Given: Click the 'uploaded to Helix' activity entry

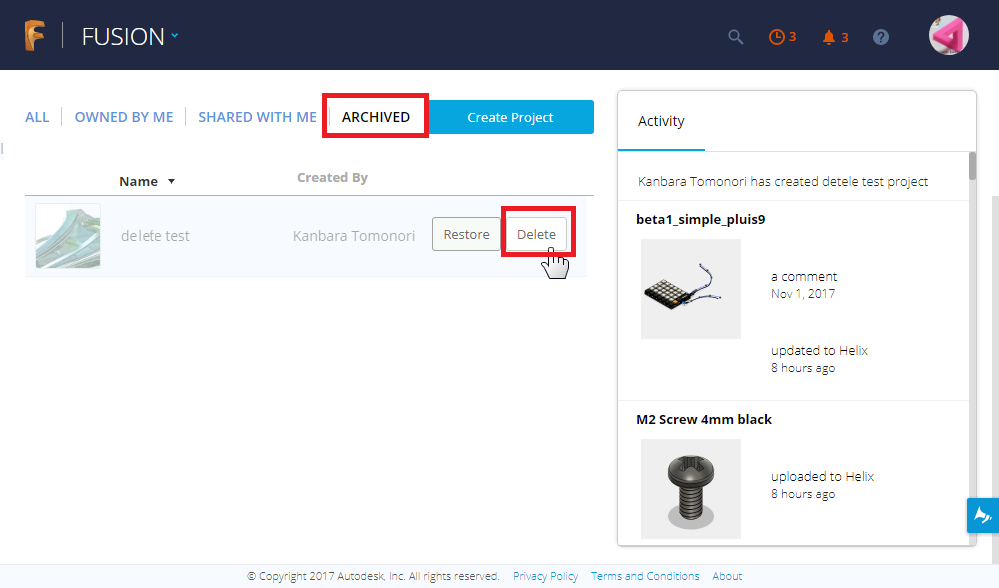Looking at the screenshot, I should coord(822,477).
